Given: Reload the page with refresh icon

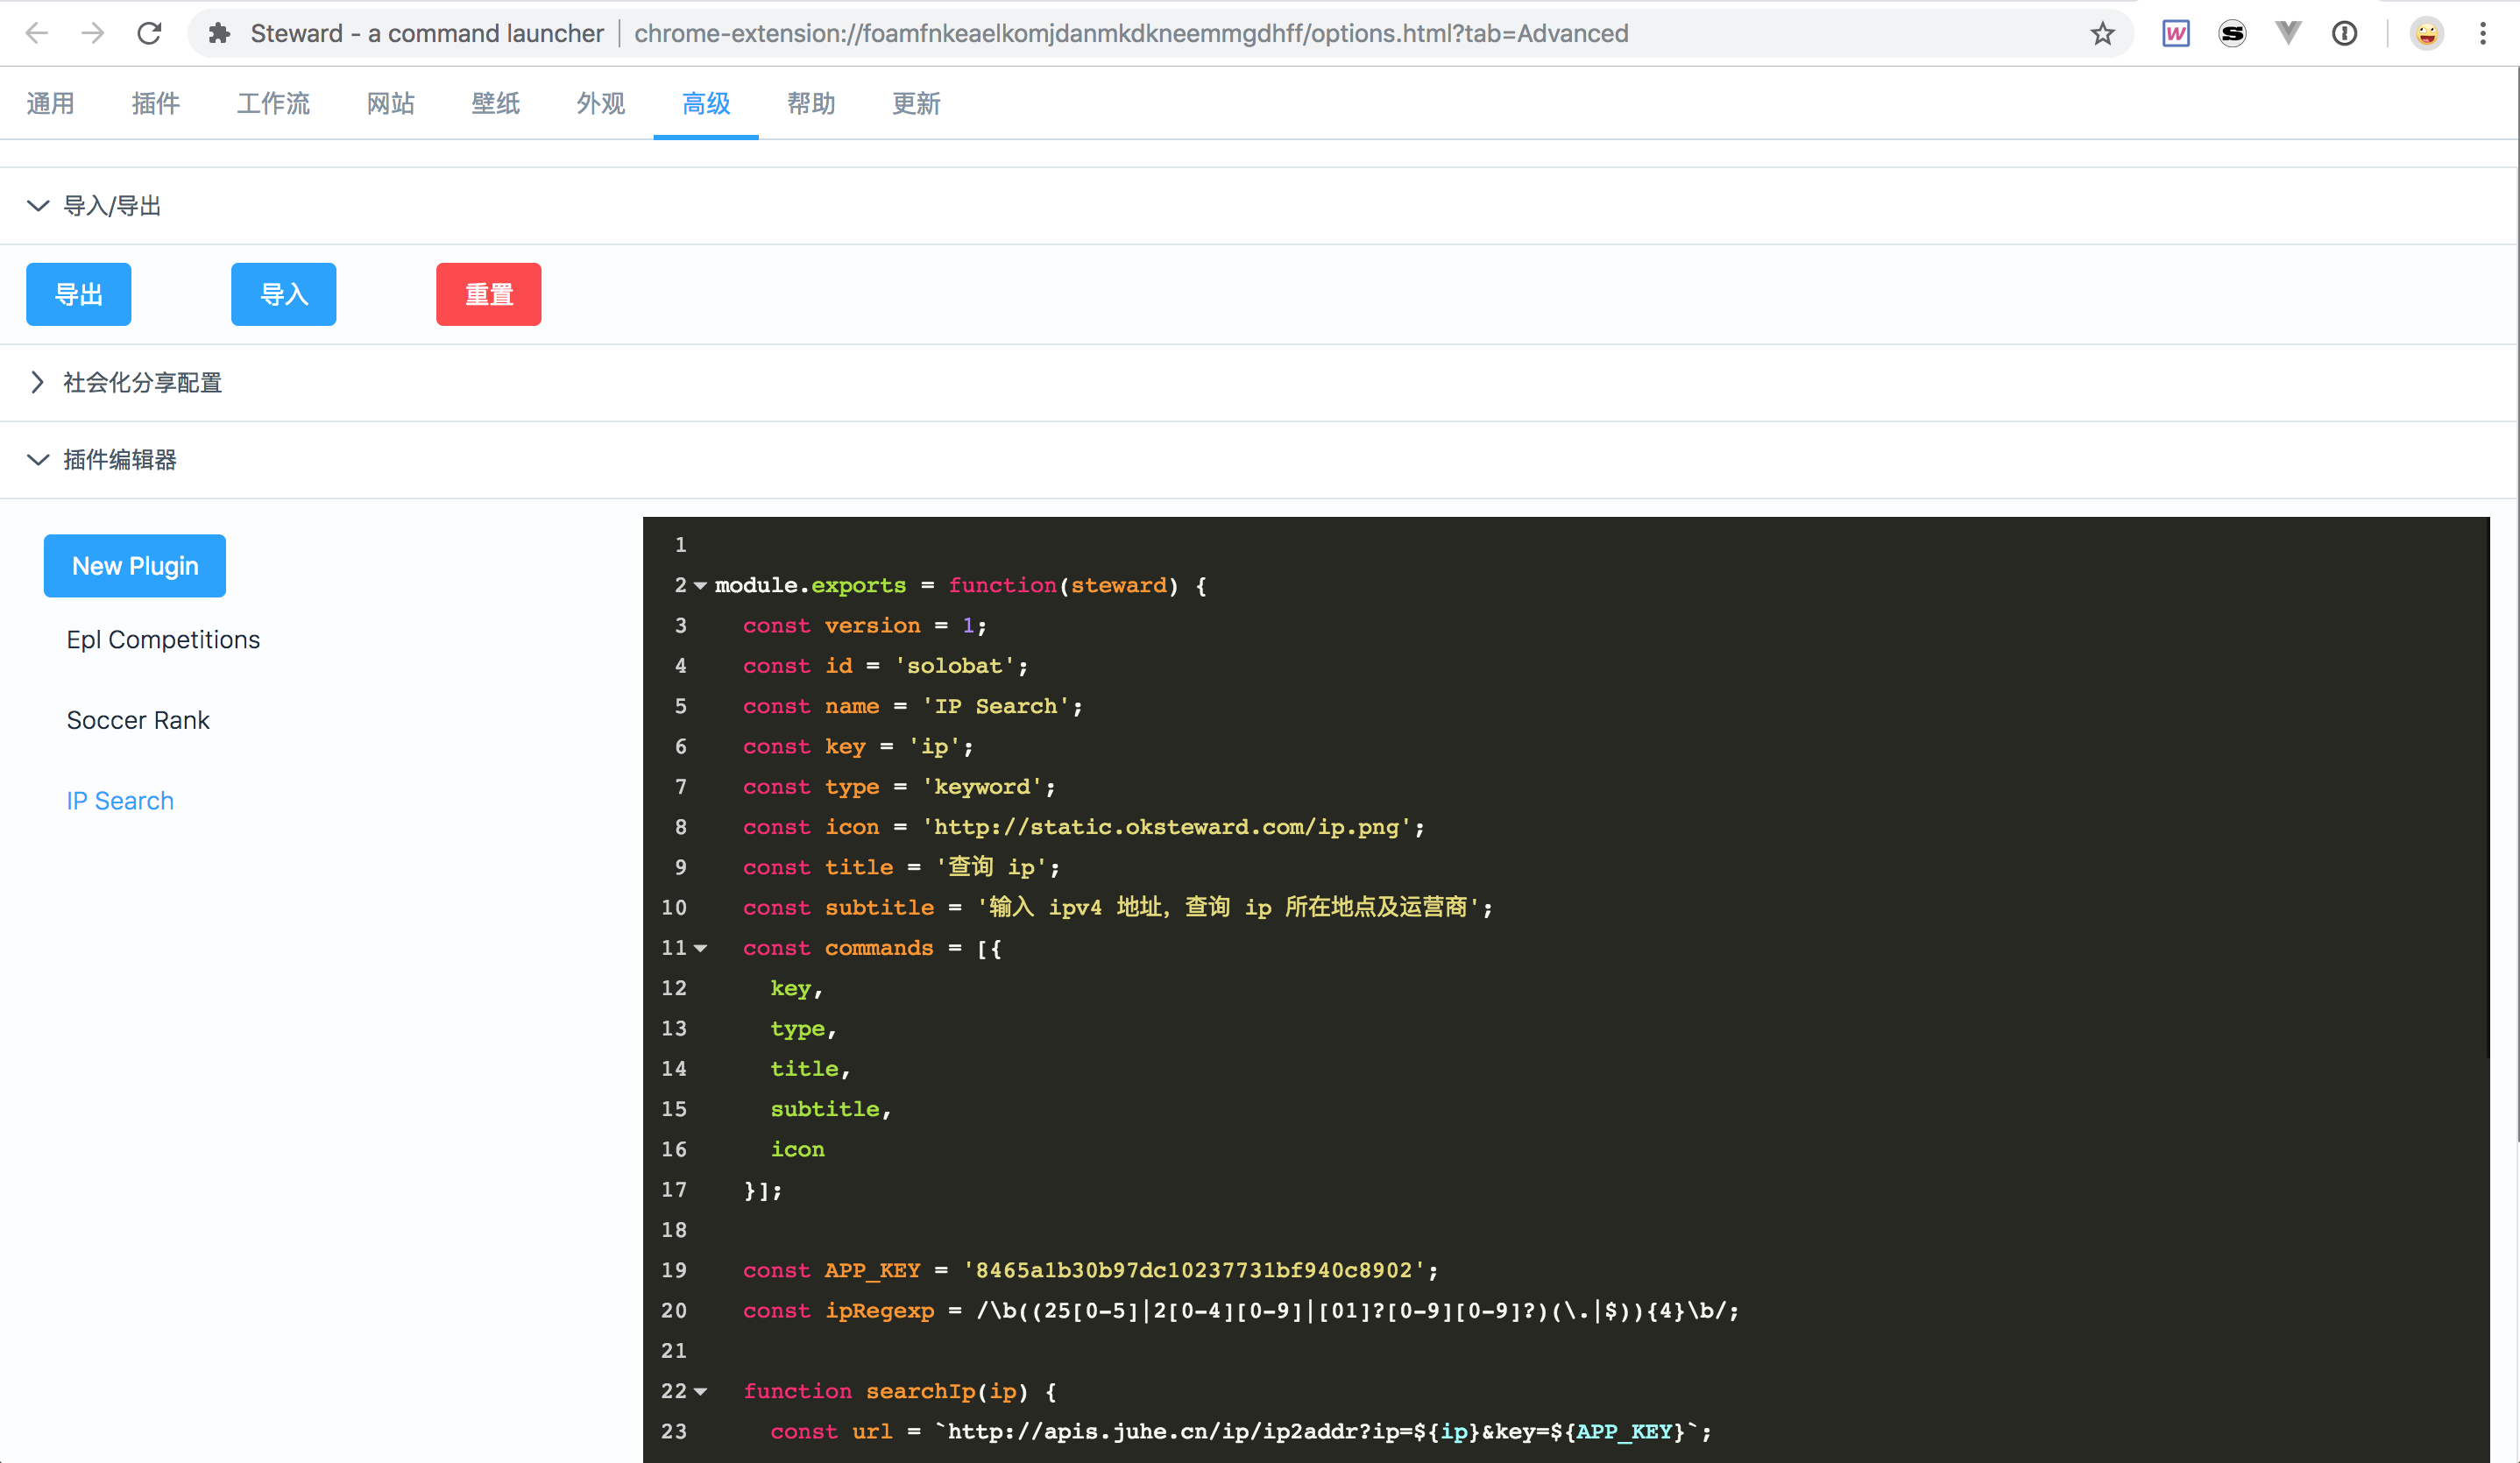Looking at the screenshot, I should (149, 33).
